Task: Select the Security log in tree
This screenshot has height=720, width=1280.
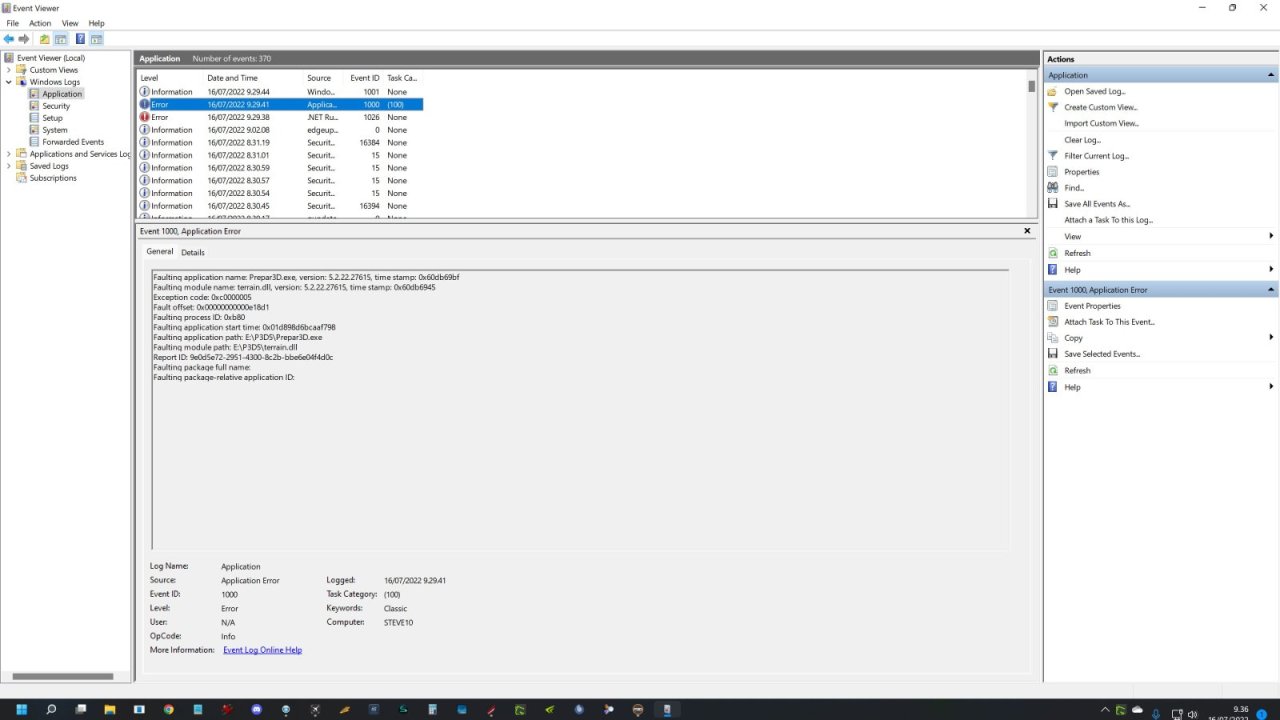Action: click(x=56, y=106)
